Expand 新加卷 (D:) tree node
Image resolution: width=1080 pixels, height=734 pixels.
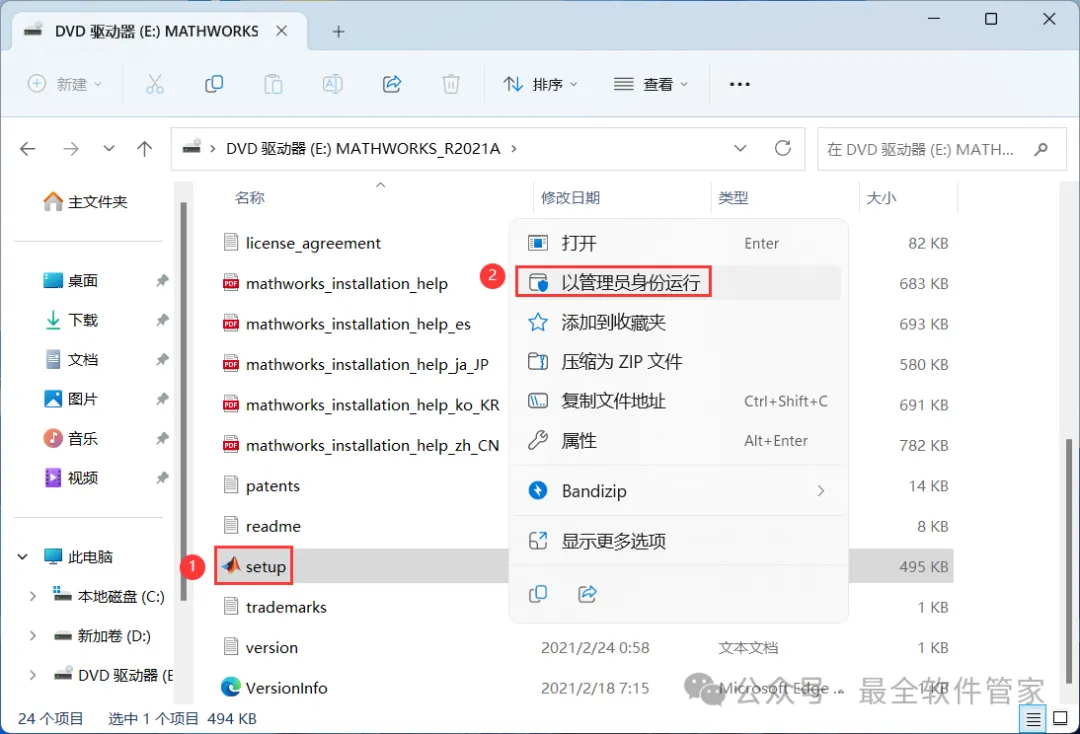point(32,636)
